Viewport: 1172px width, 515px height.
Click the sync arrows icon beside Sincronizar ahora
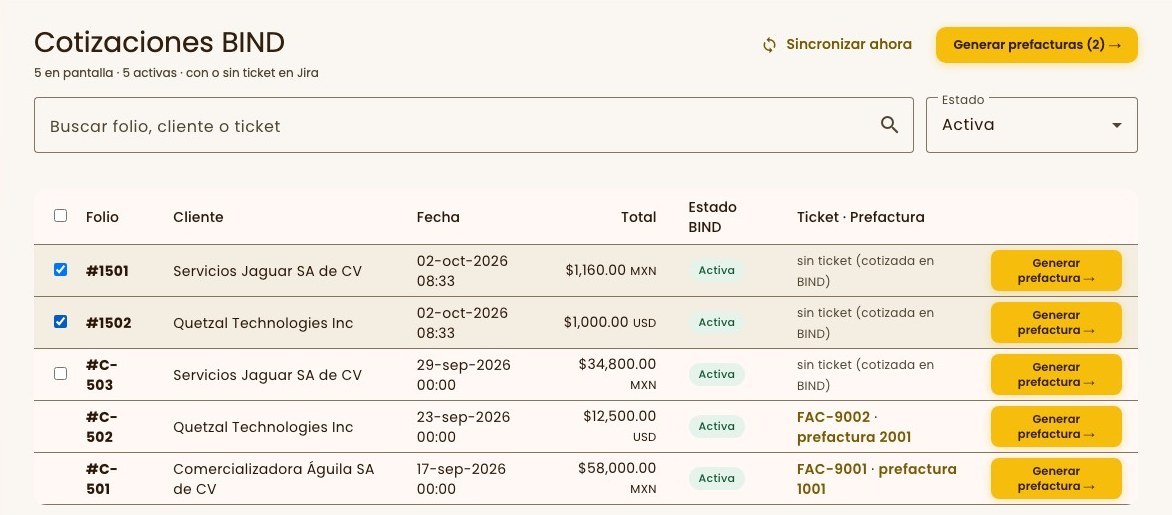[x=769, y=45]
